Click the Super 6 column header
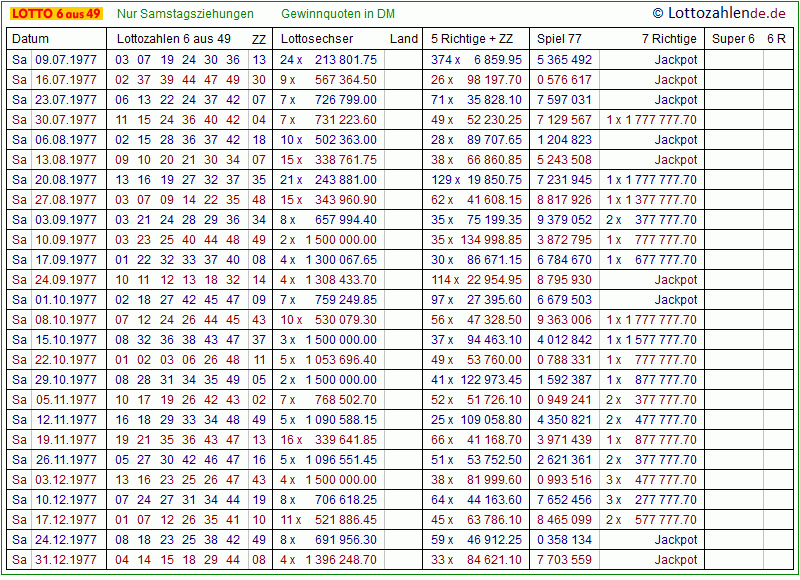 click(733, 39)
